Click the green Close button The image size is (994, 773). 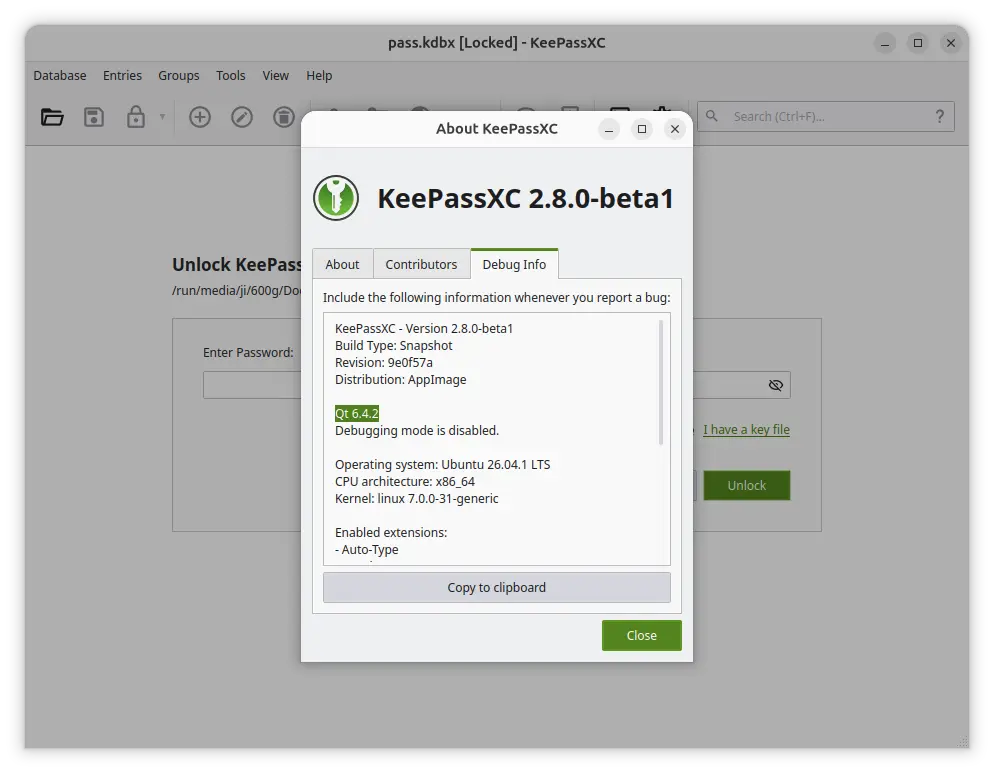642,635
